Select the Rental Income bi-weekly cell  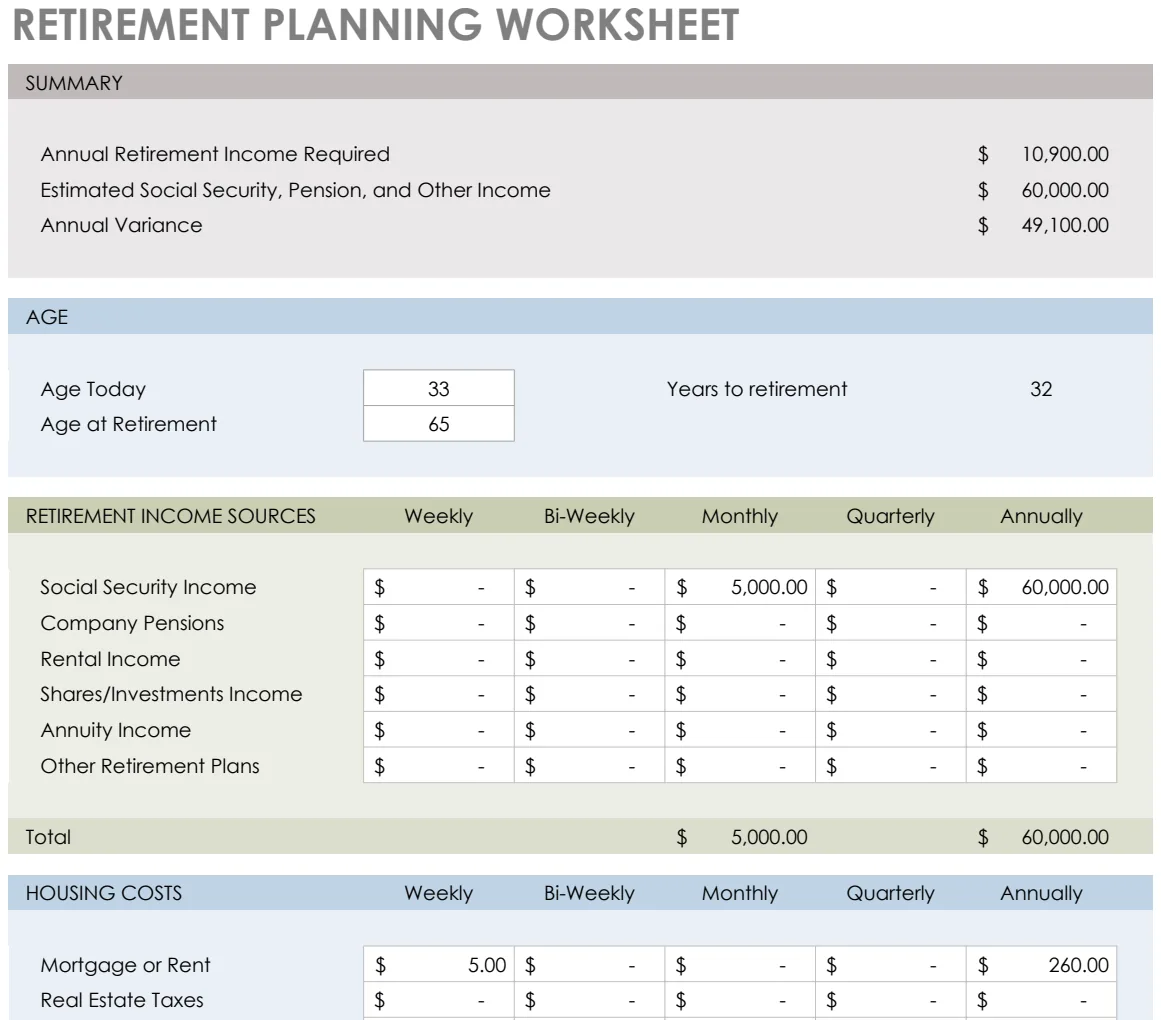[589, 658]
